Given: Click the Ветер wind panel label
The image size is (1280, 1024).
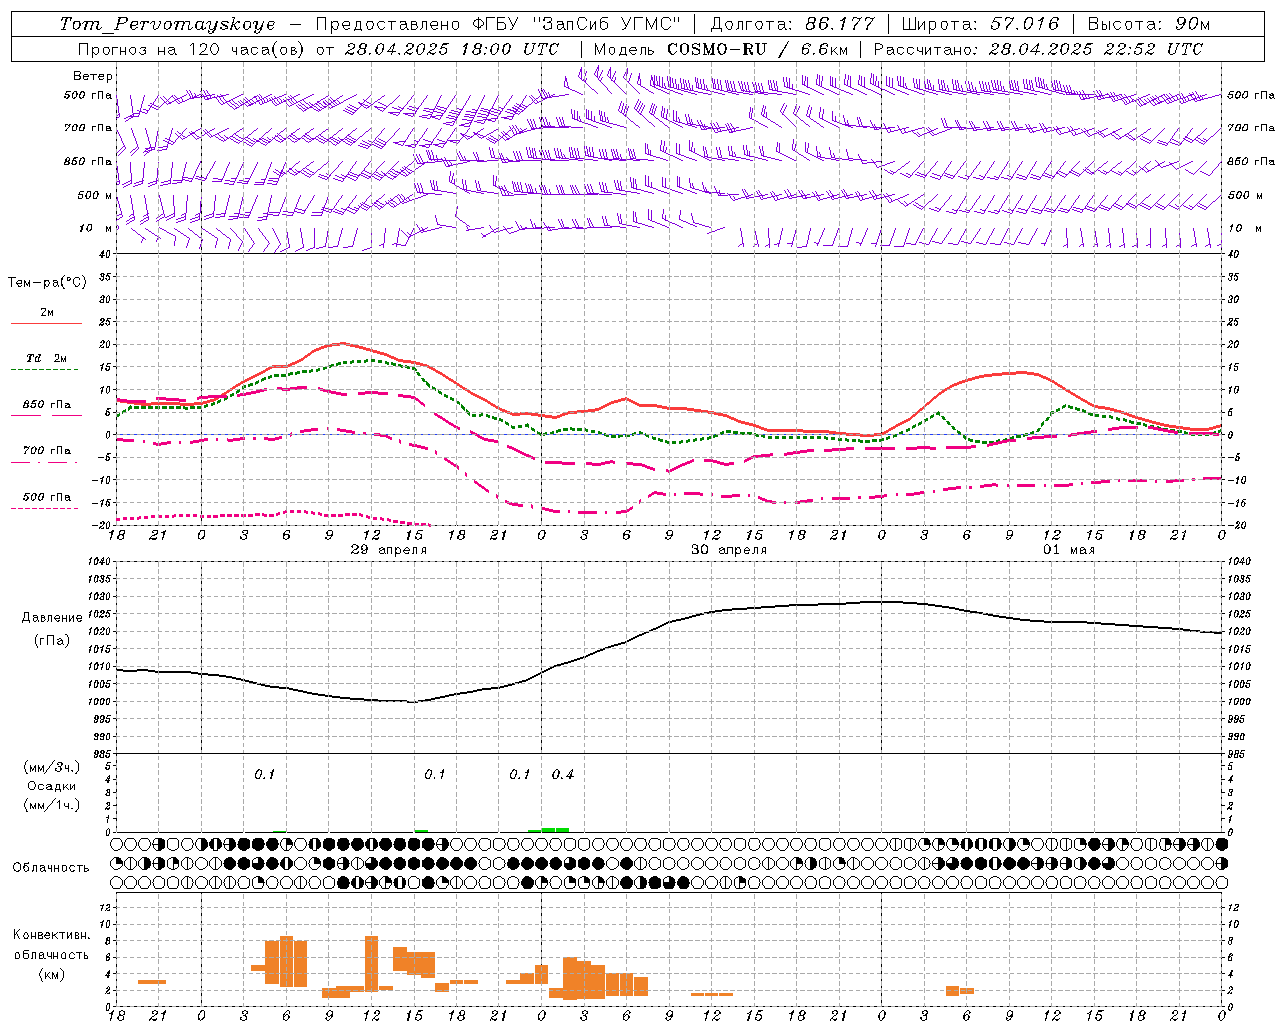Looking at the screenshot, I should point(93,76).
